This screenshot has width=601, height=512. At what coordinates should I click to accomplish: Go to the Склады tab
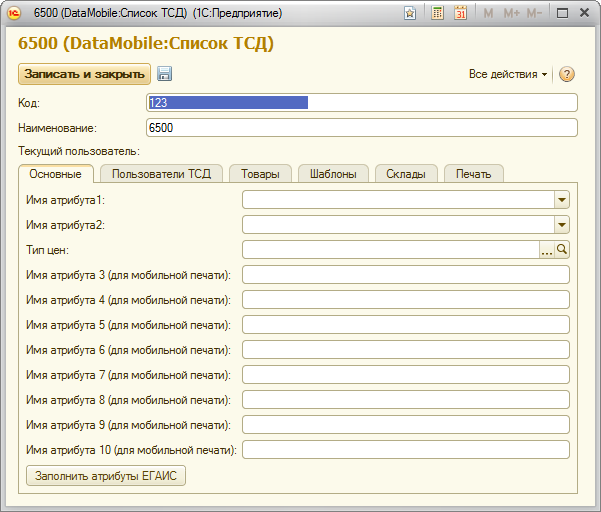pos(406,174)
